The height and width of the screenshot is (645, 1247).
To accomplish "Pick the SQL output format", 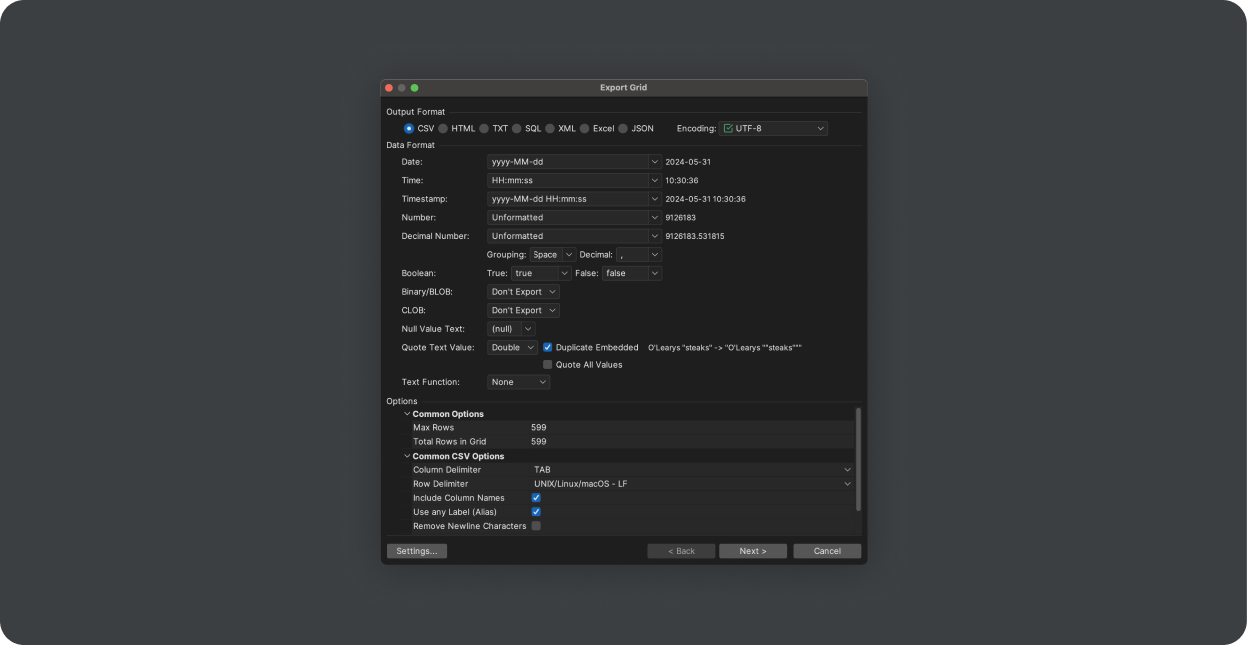I will [517, 129].
